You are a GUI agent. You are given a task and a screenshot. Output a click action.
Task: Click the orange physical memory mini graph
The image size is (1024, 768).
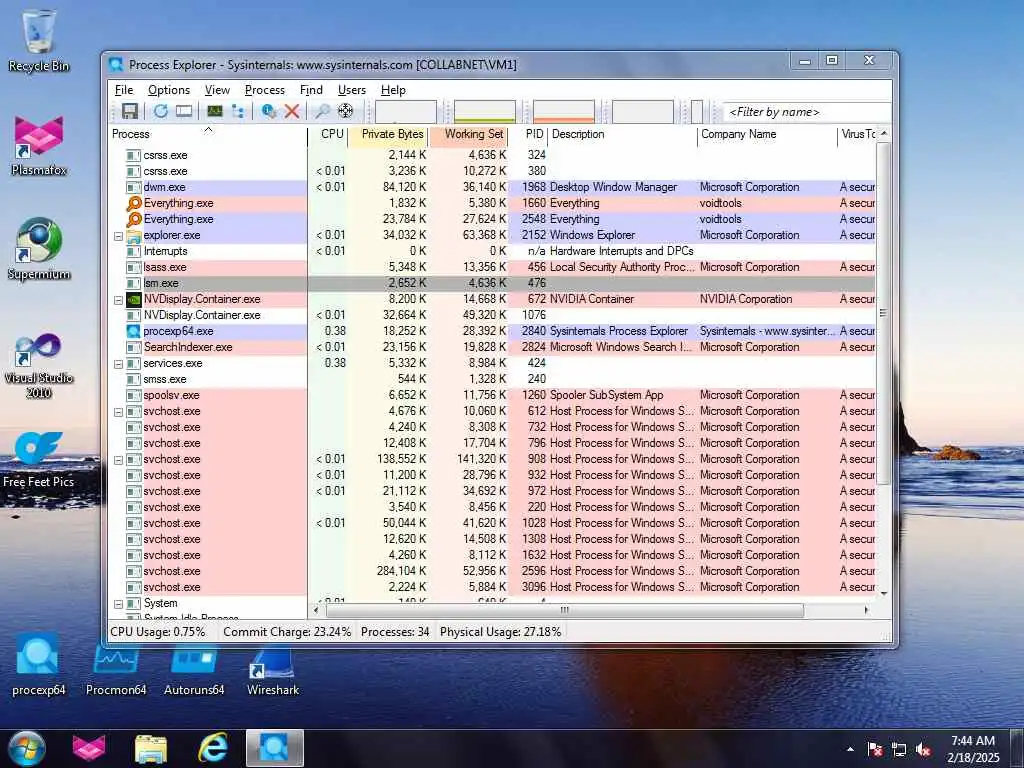[564, 112]
